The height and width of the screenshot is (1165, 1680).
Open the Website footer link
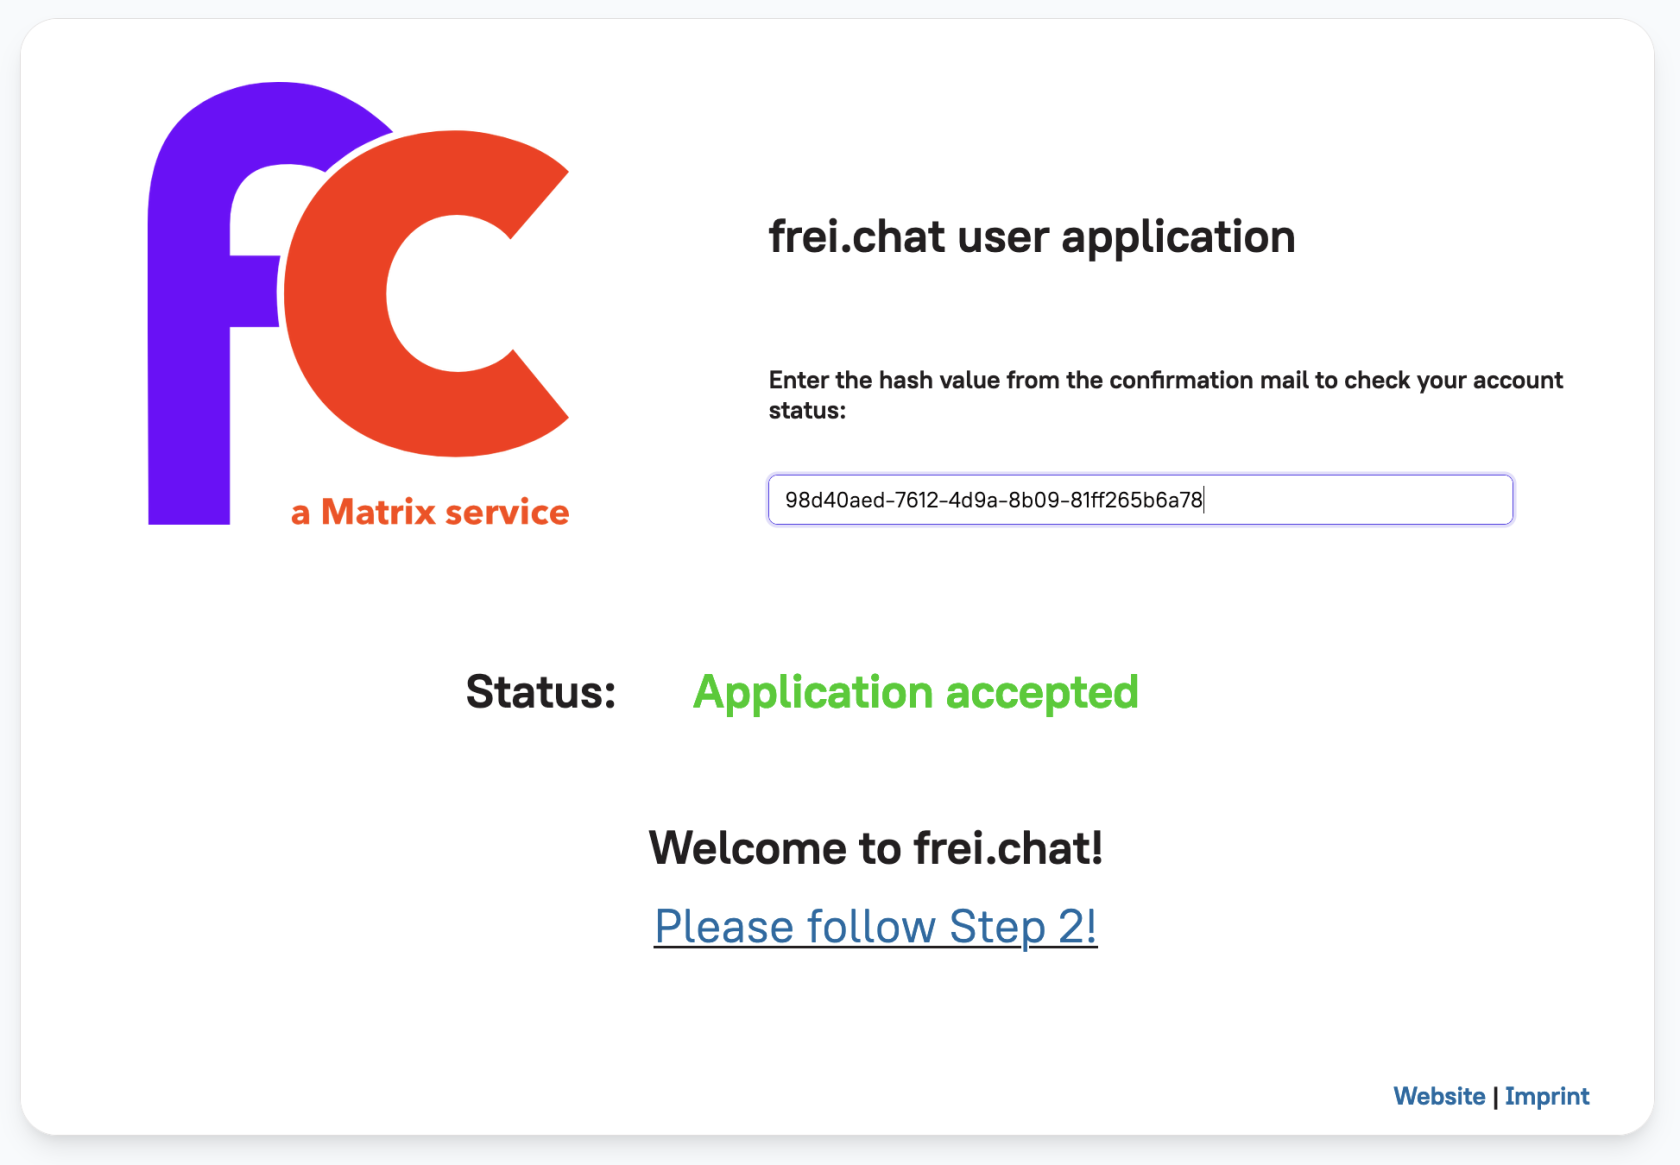[x=1439, y=1096]
